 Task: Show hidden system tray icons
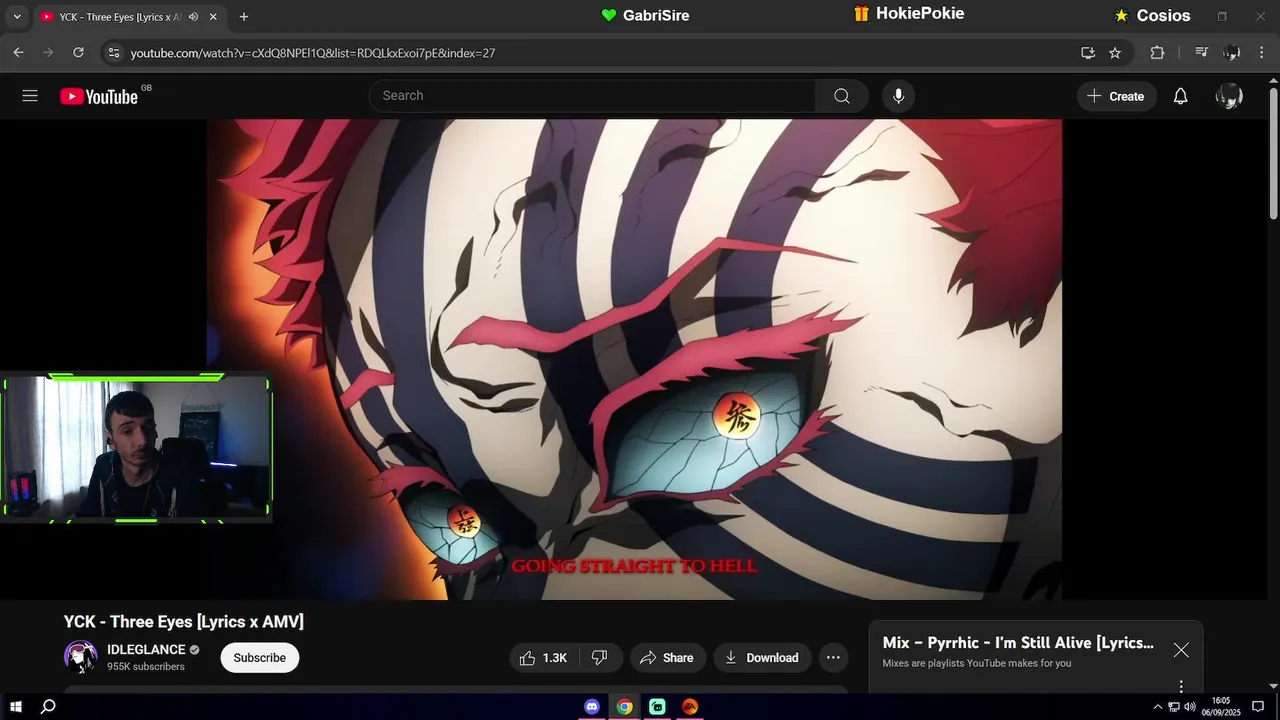pos(1158,706)
